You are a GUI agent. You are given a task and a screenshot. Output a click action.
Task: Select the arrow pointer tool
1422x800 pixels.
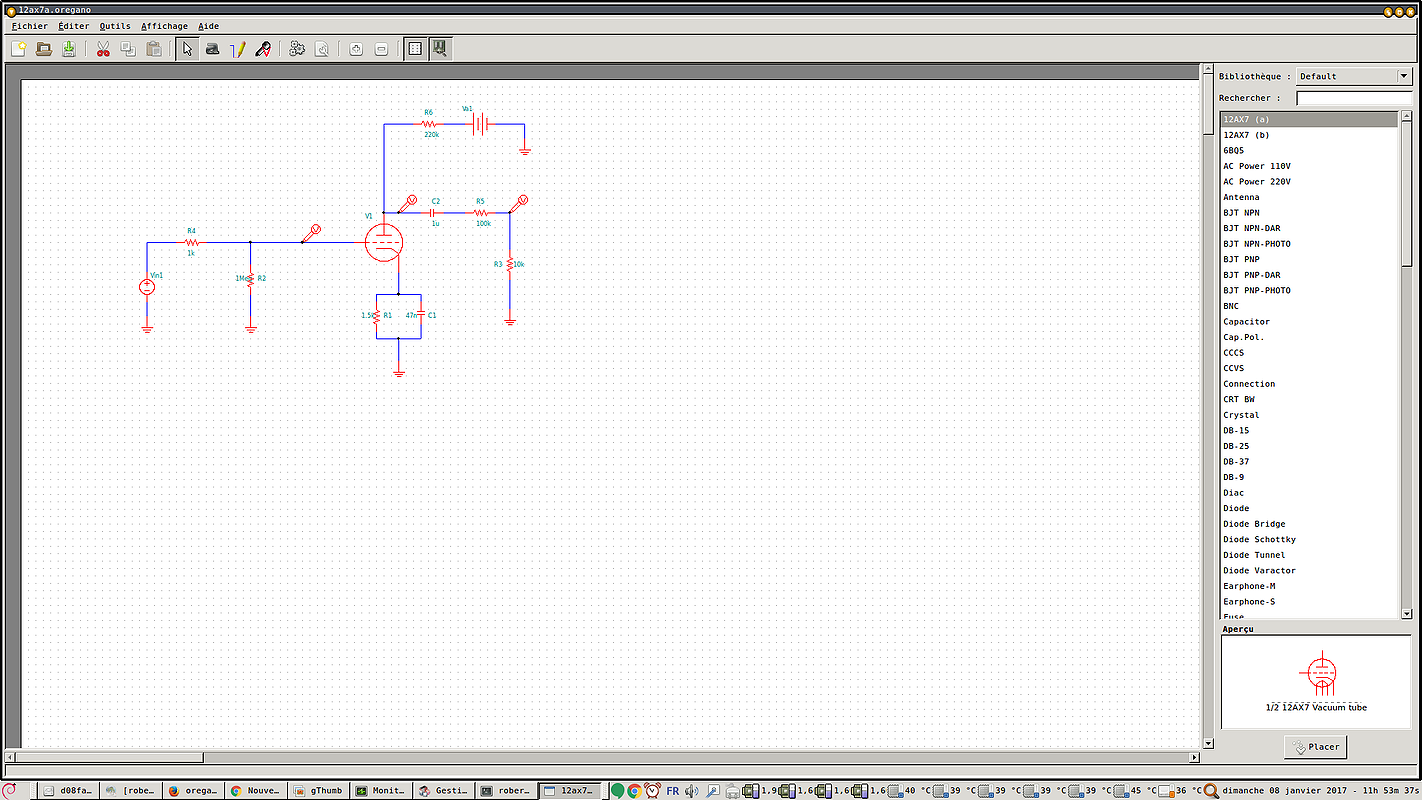pos(187,49)
